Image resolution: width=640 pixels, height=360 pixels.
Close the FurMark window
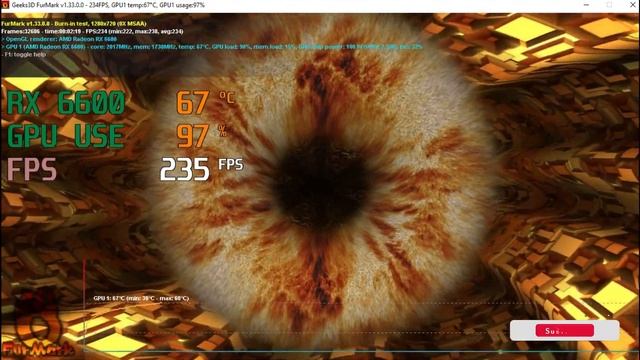click(632, 5)
